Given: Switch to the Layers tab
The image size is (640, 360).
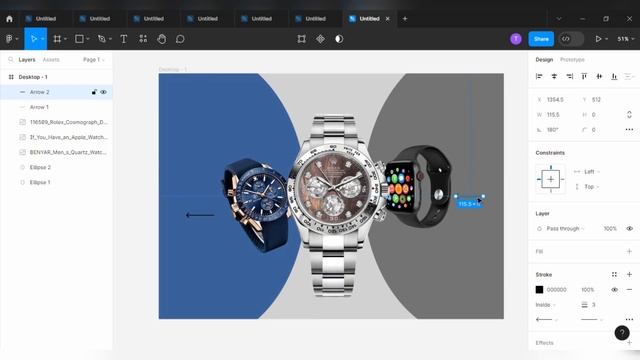Looking at the screenshot, I should click(x=27, y=60).
